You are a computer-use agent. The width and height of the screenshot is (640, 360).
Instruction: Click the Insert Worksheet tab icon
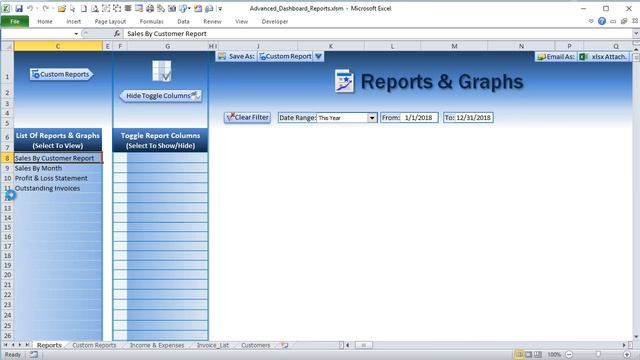284,345
